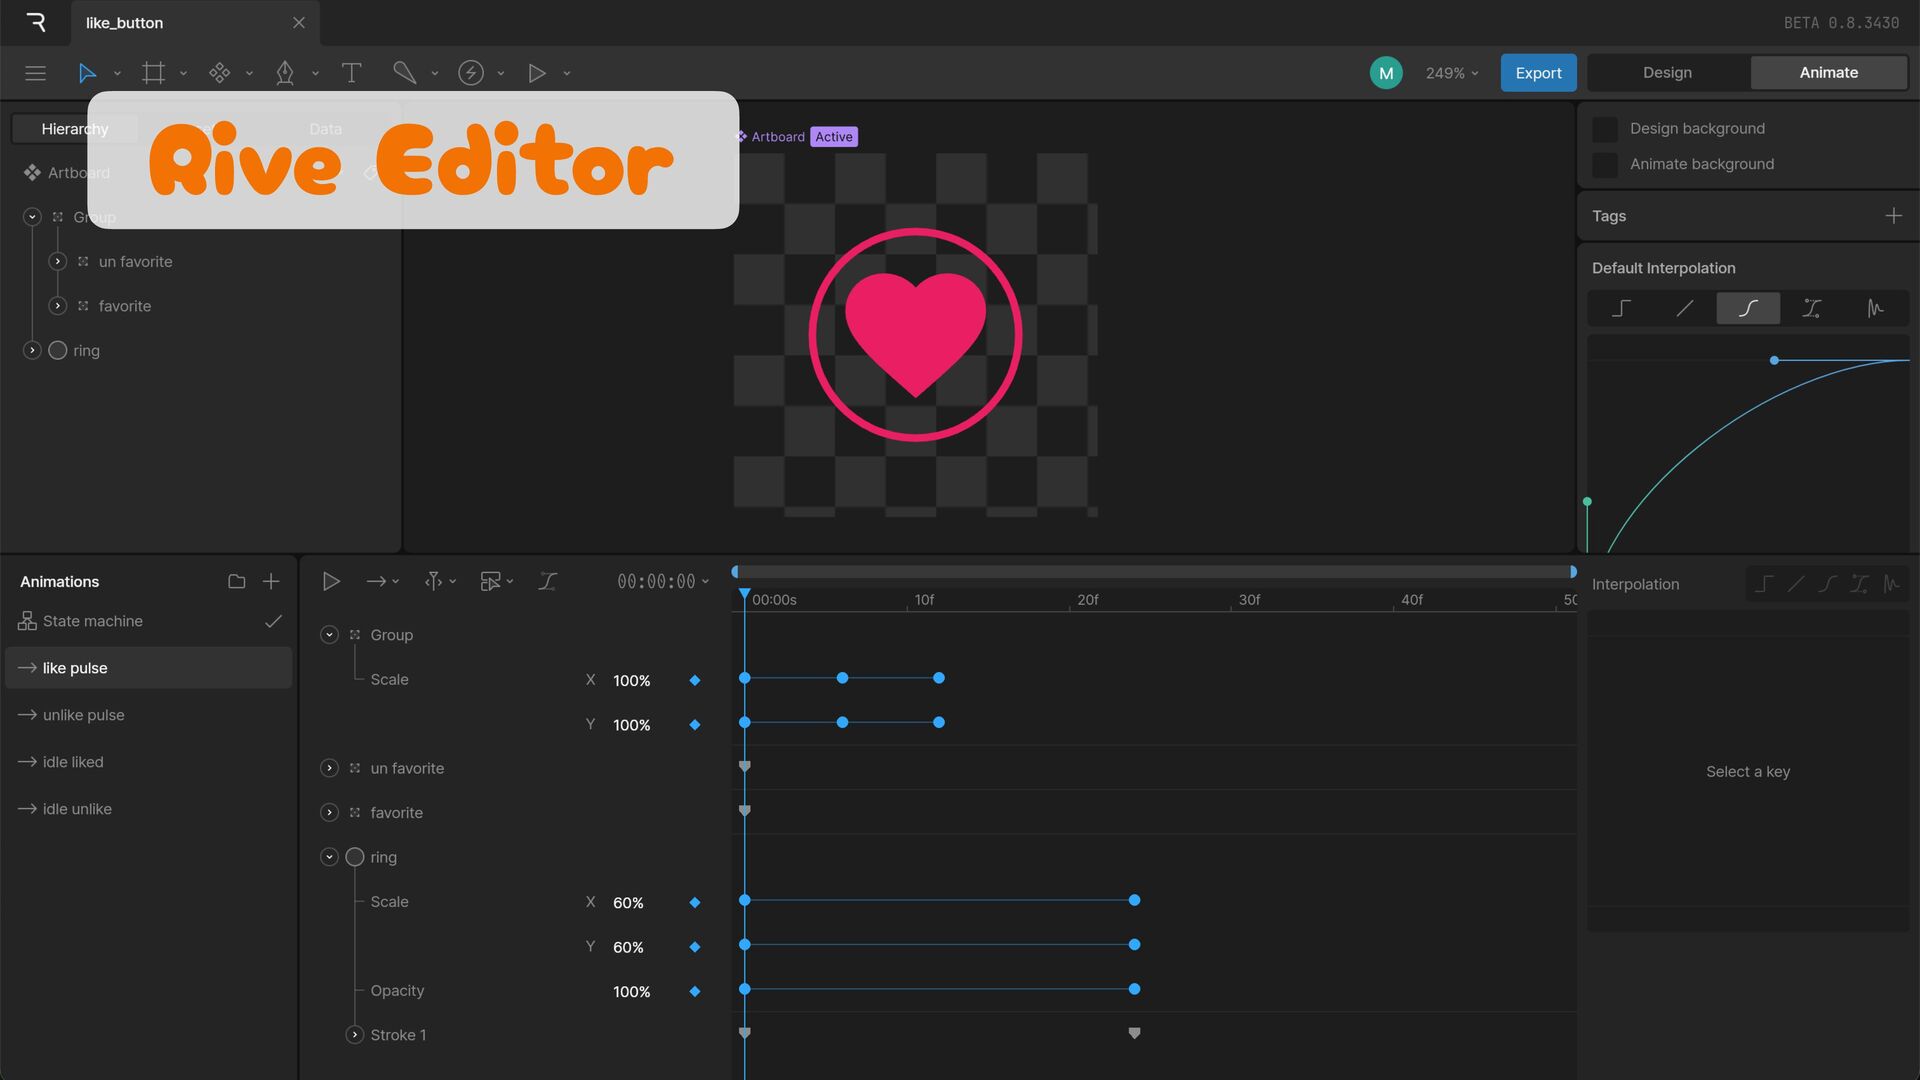Select the Bone tool
This screenshot has width=1920, height=1080.
tap(404, 73)
